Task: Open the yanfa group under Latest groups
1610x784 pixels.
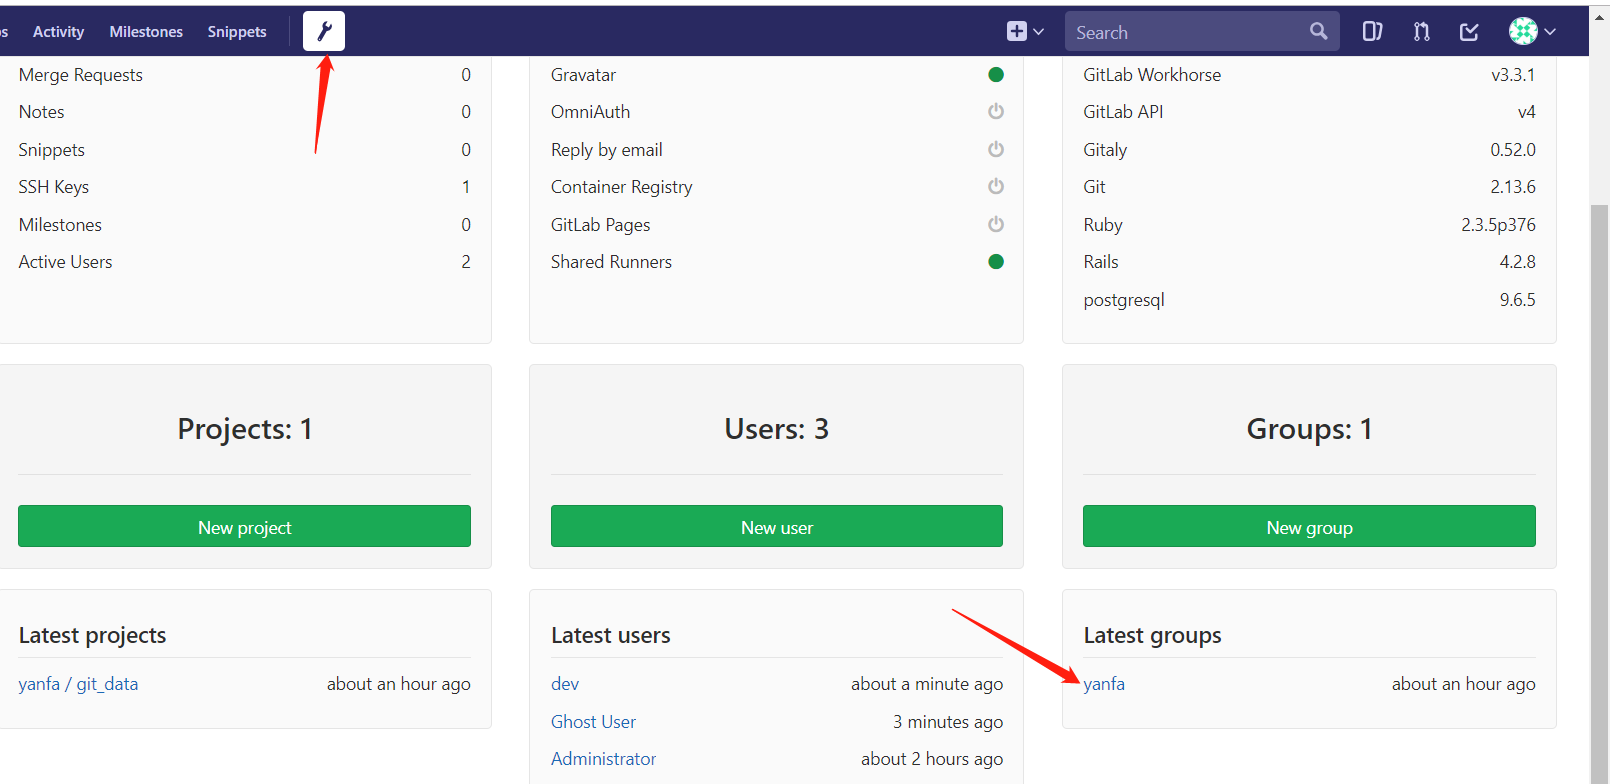Action: click(1104, 684)
